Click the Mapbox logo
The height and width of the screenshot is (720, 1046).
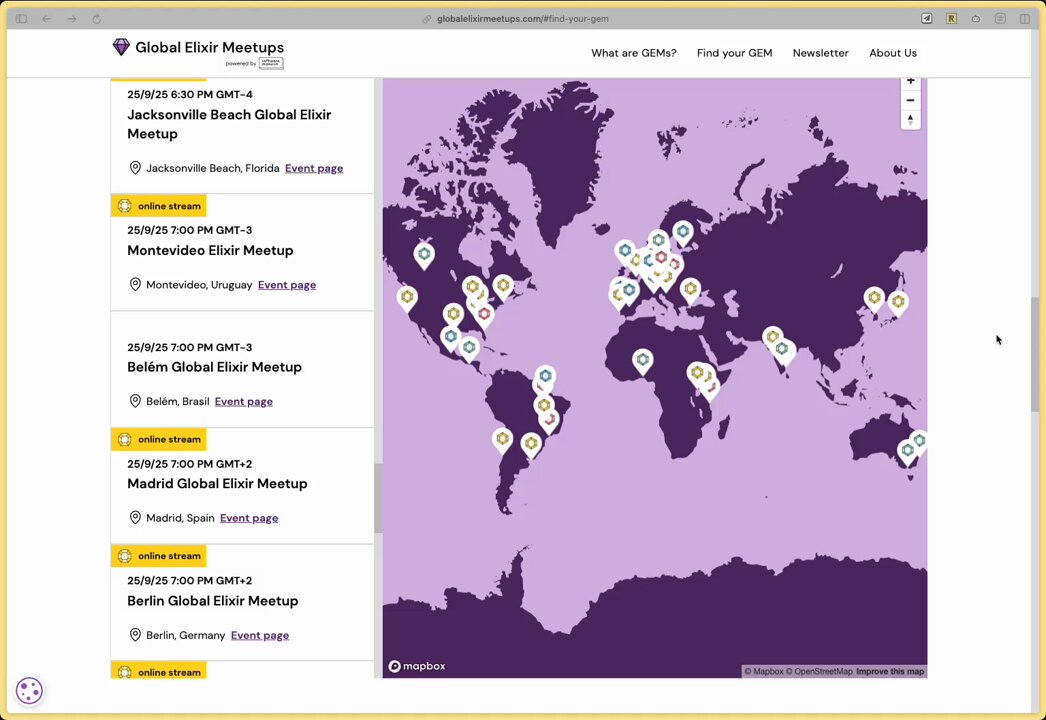(x=417, y=666)
